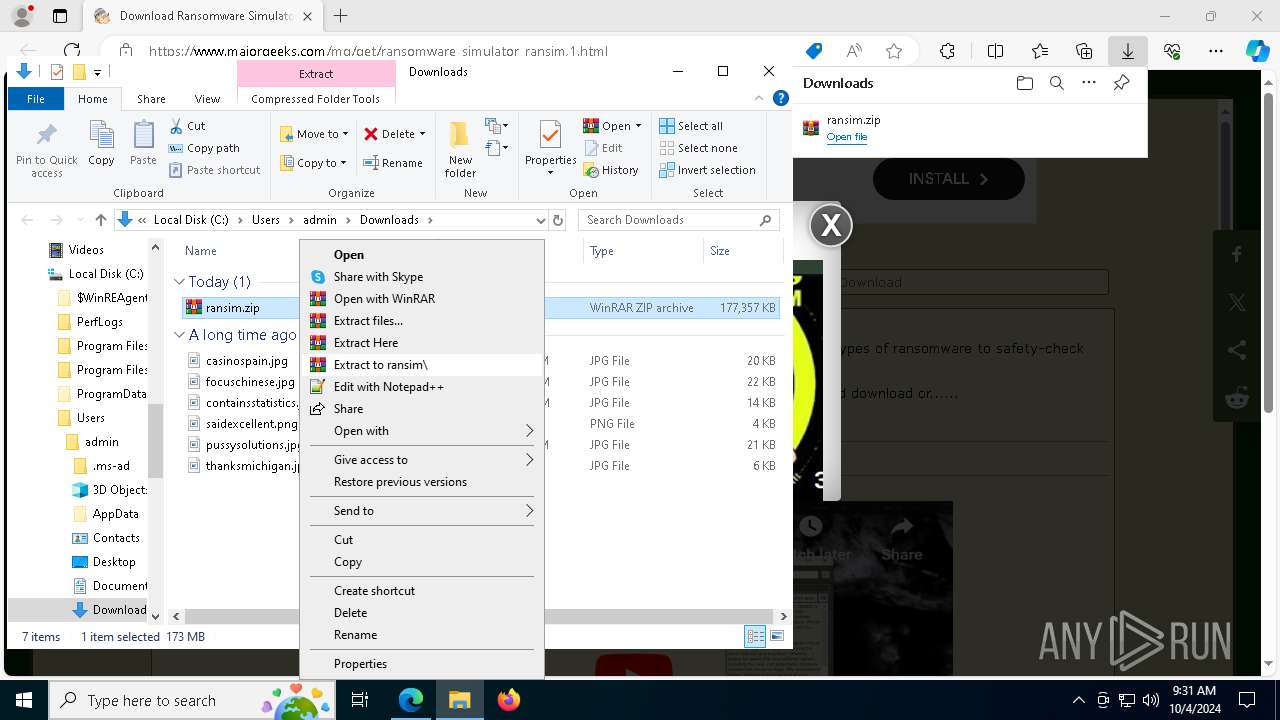Select Extract files... menu entry
Image resolution: width=1280 pixels, height=720 pixels.
click(x=421, y=321)
